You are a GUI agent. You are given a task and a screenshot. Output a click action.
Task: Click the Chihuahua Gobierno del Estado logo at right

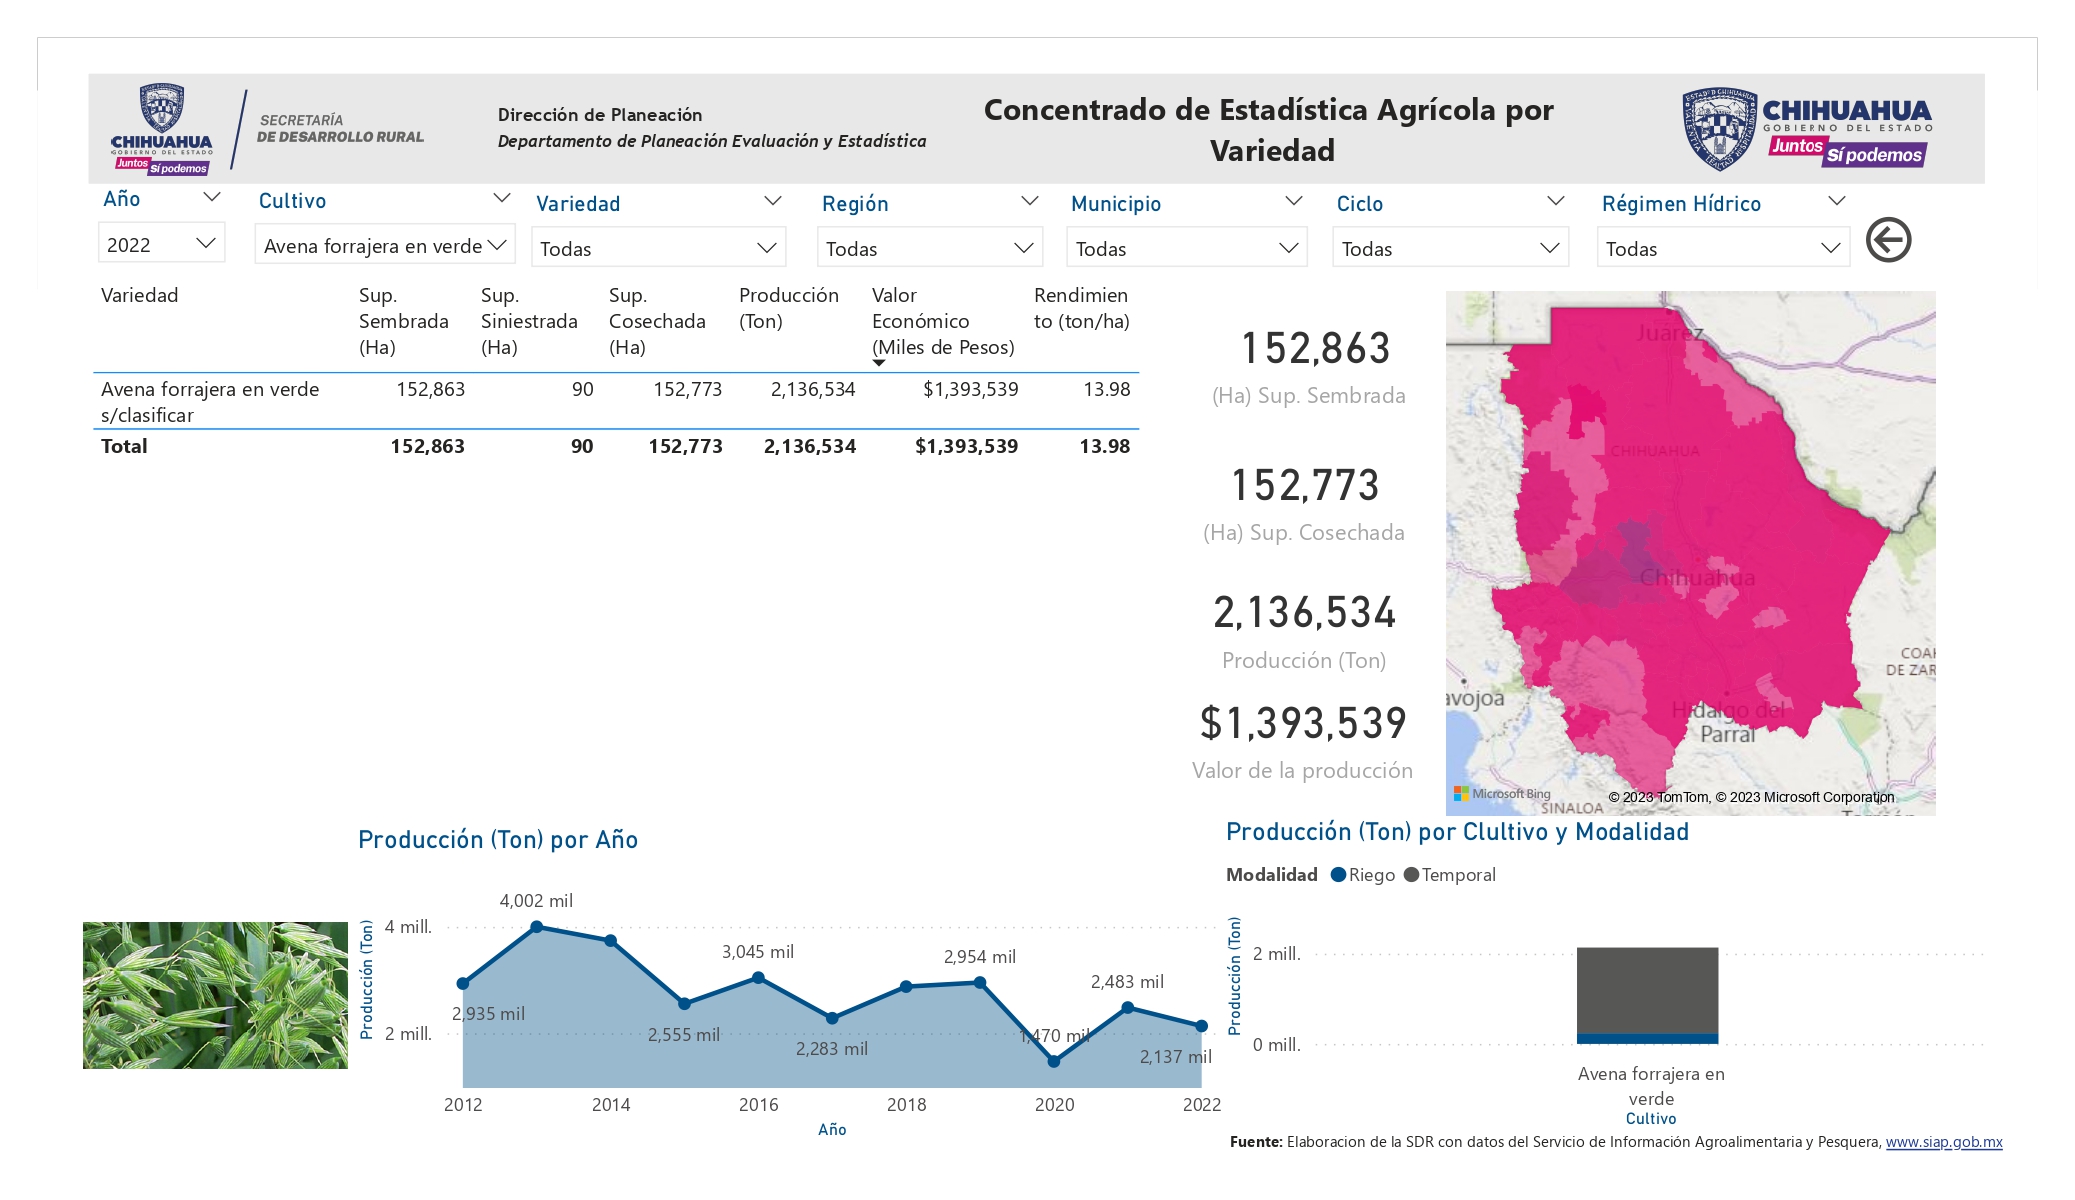pyautogui.click(x=1806, y=129)
